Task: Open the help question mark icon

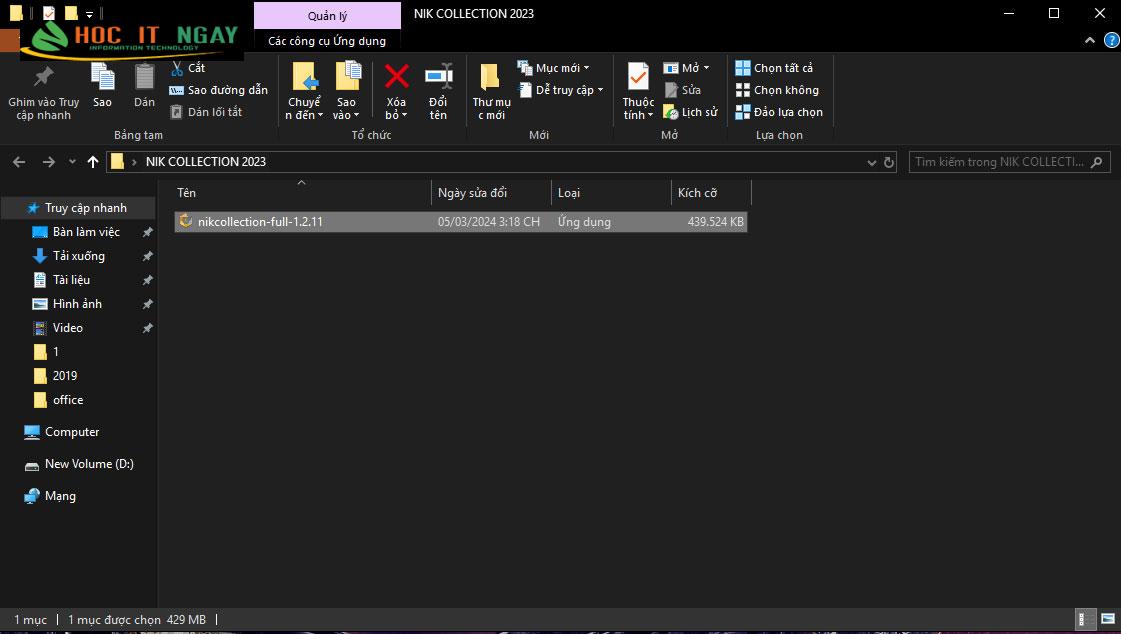Action: coord(1111,41)
